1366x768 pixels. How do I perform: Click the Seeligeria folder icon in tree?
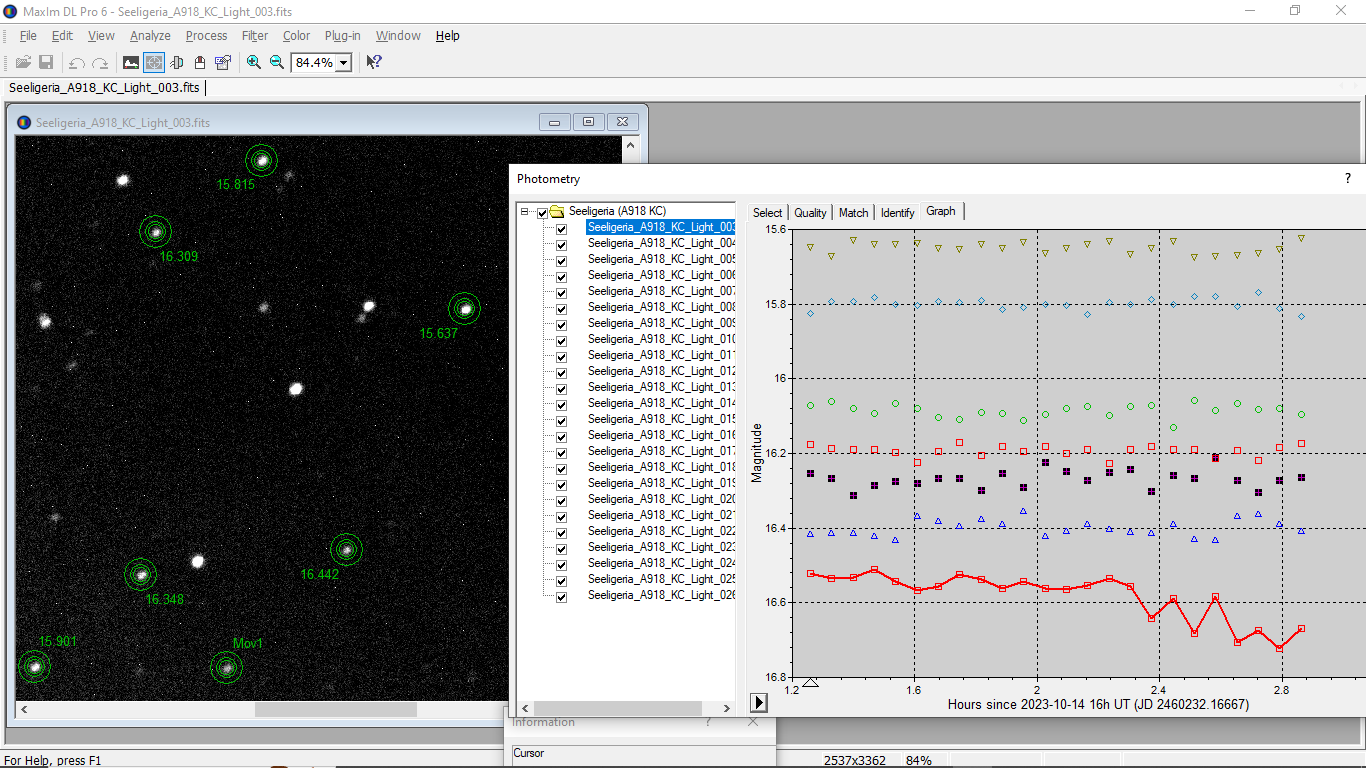click(557, 212)
